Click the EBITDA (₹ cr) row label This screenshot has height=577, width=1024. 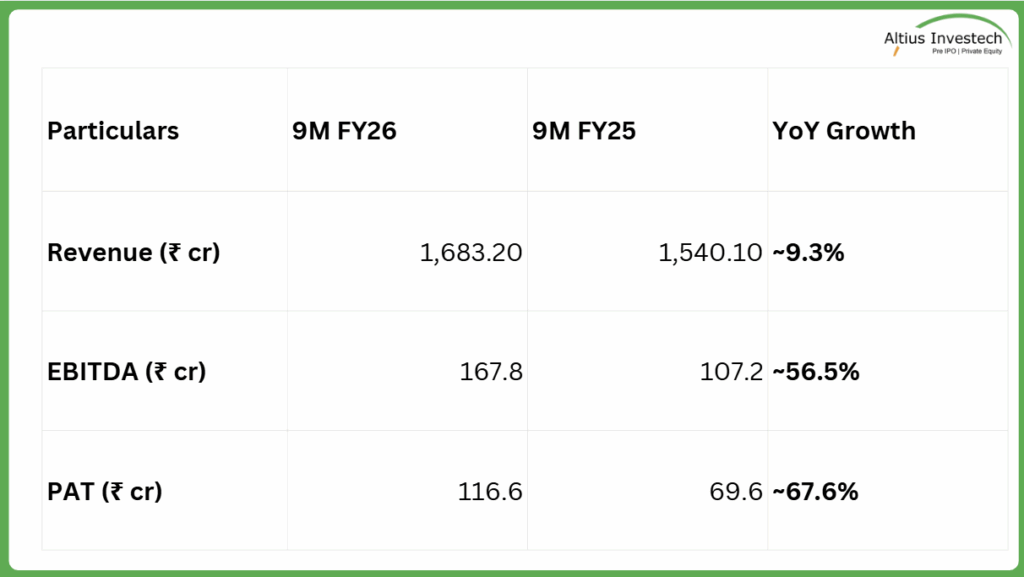126,372
